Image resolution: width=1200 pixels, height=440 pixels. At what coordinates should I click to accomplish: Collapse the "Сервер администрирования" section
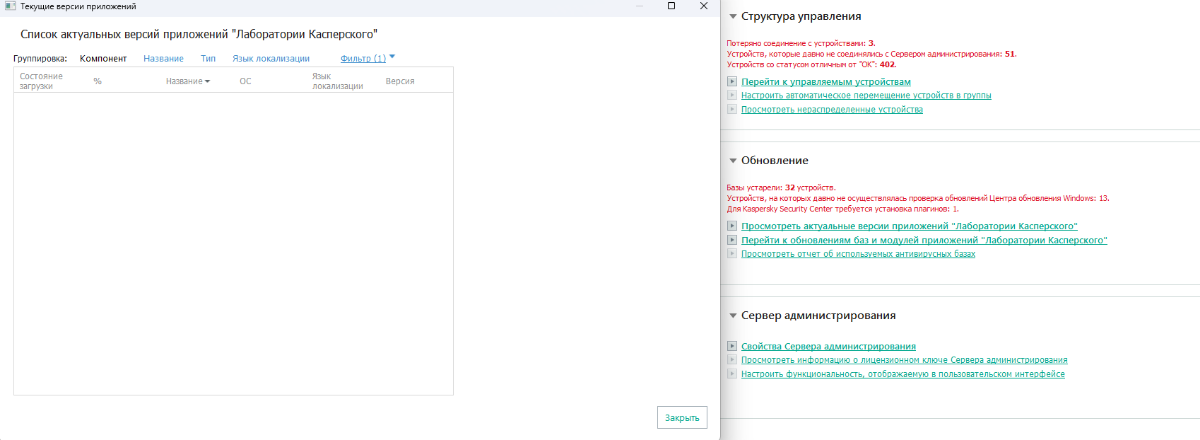(732, 316)
